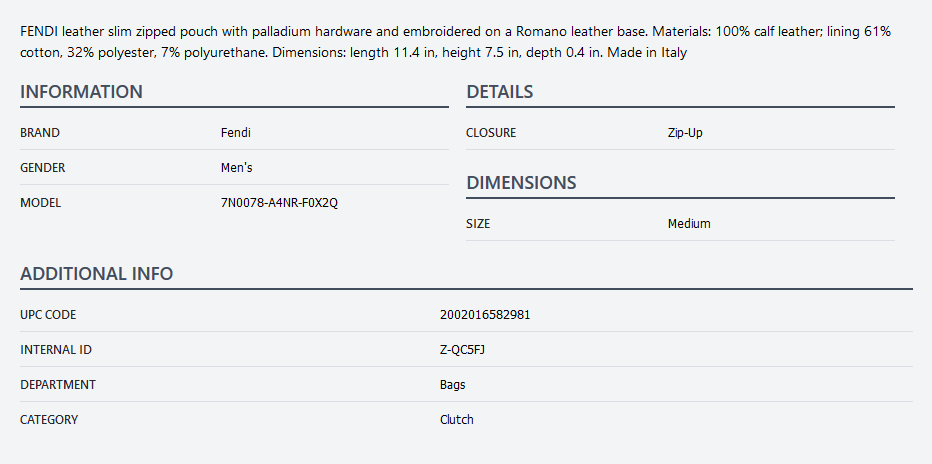Click the DETAILS section heading
Image resolution: width=932 pixels, height=464 pixels.
499,92
